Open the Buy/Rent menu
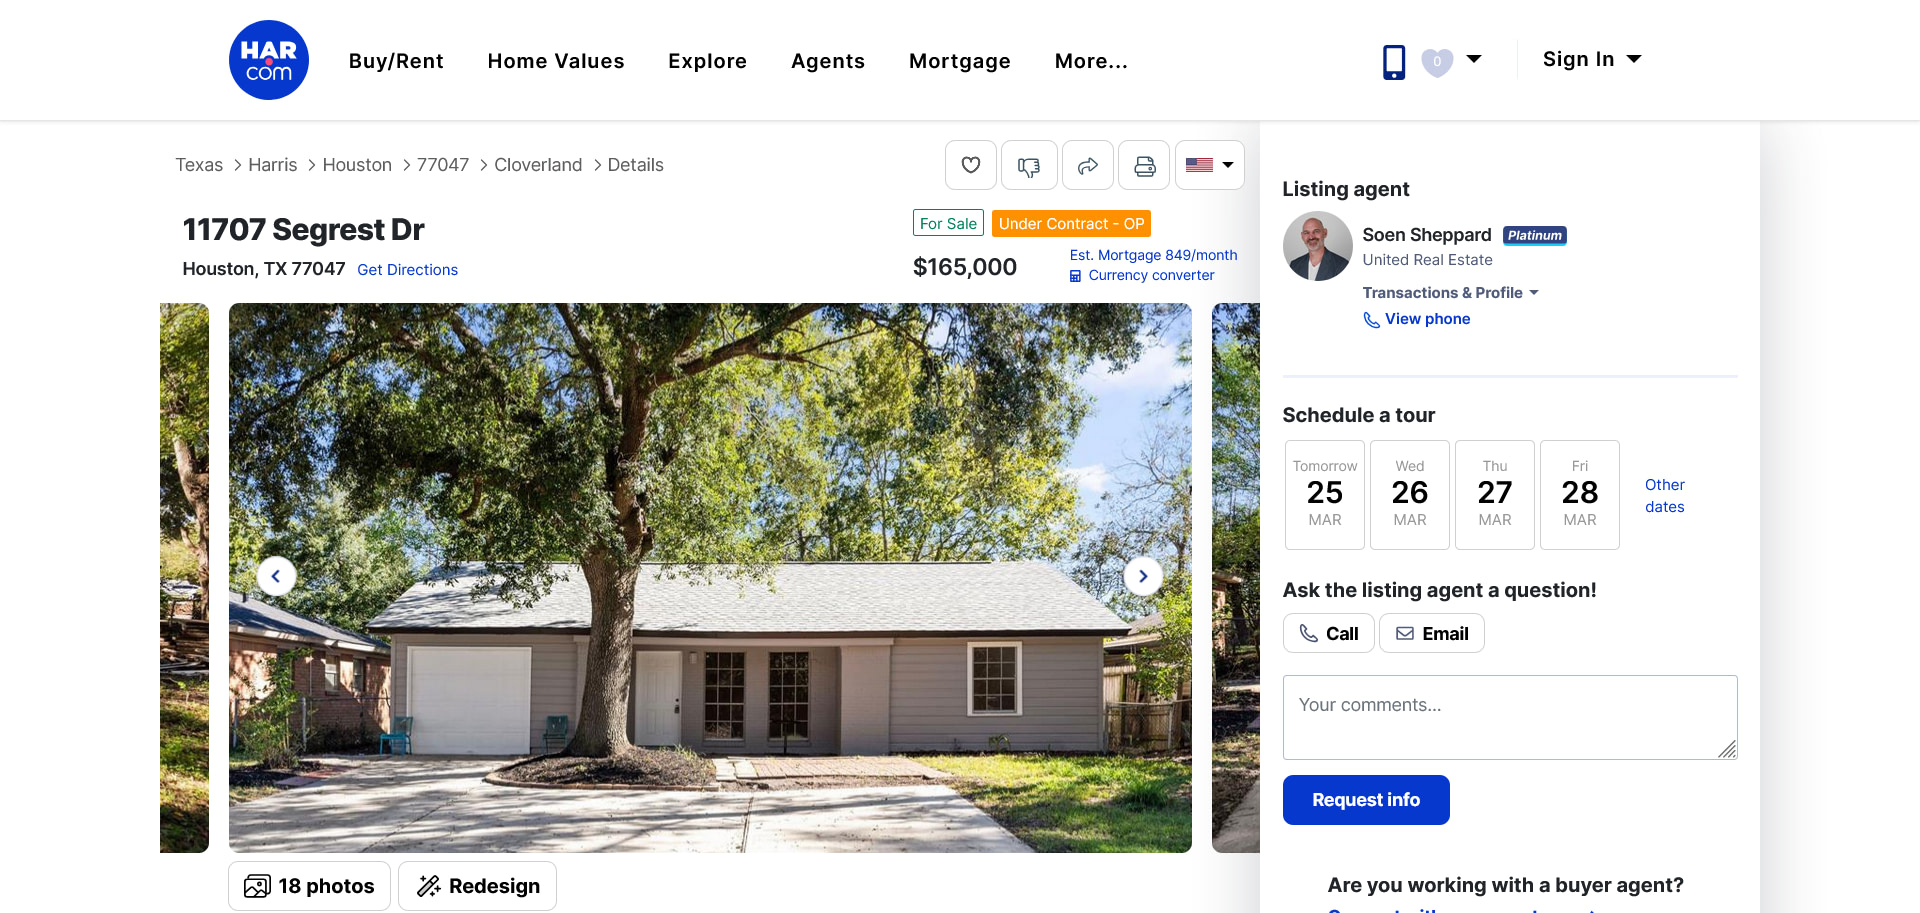The image size is (1920, 913). [396, 61]
